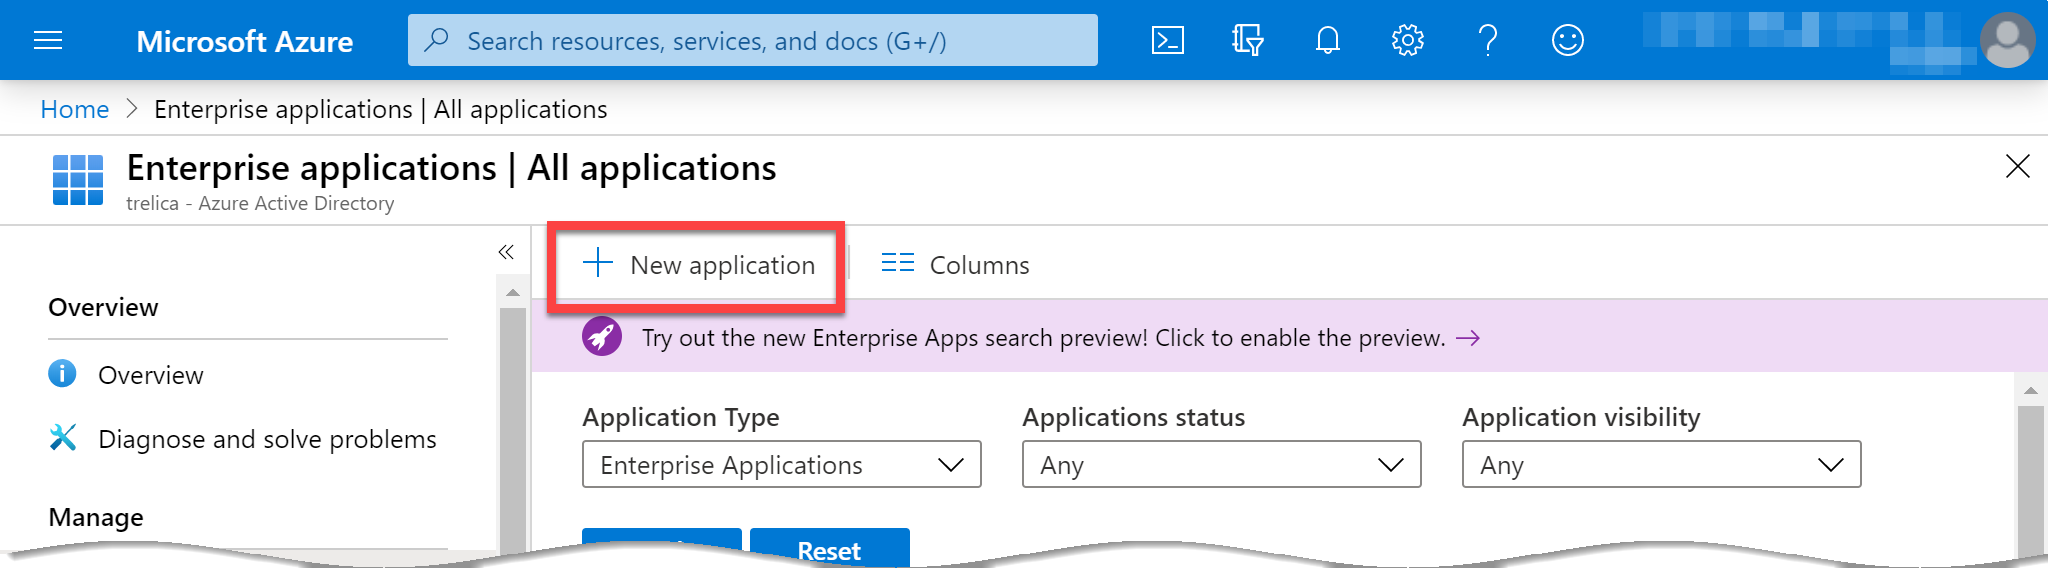Screen dimensions: 2048x568
Task: Click the search magnifier icon
Action: 436,40
